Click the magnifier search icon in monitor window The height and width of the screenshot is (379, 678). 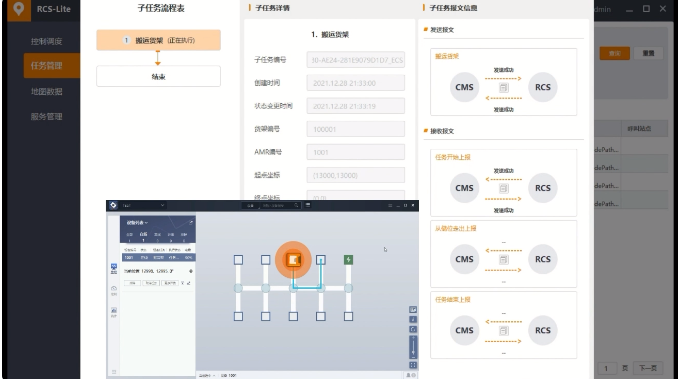click(296, 205)
